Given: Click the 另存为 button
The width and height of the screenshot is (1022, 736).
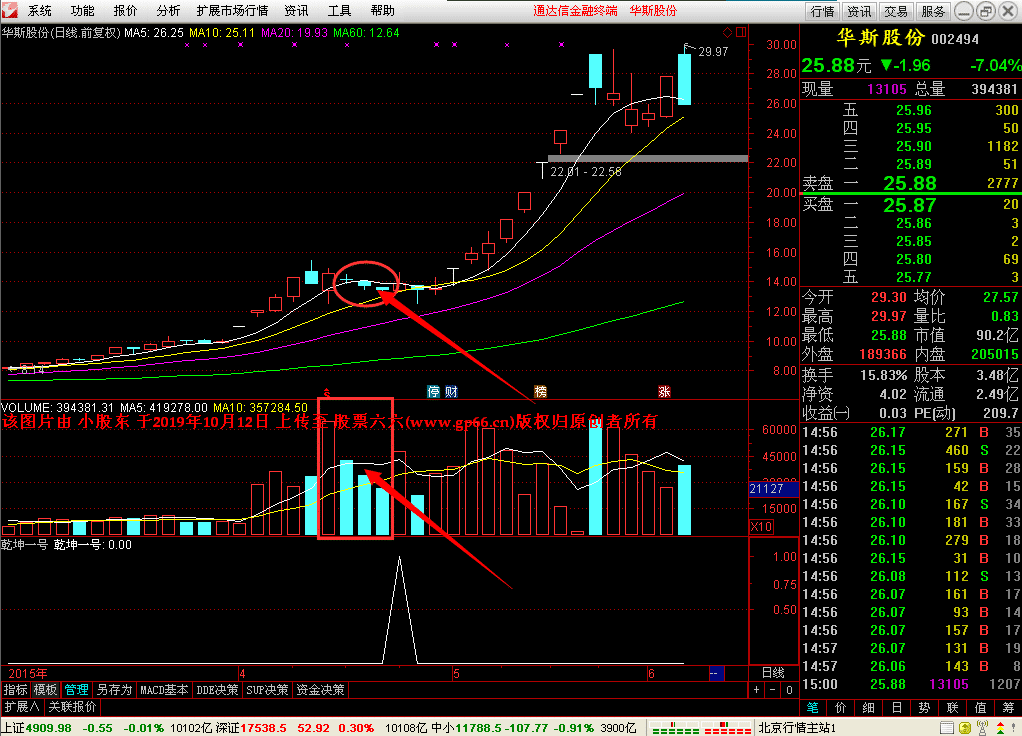Looking at the screenshot, I should coord(114,690).
